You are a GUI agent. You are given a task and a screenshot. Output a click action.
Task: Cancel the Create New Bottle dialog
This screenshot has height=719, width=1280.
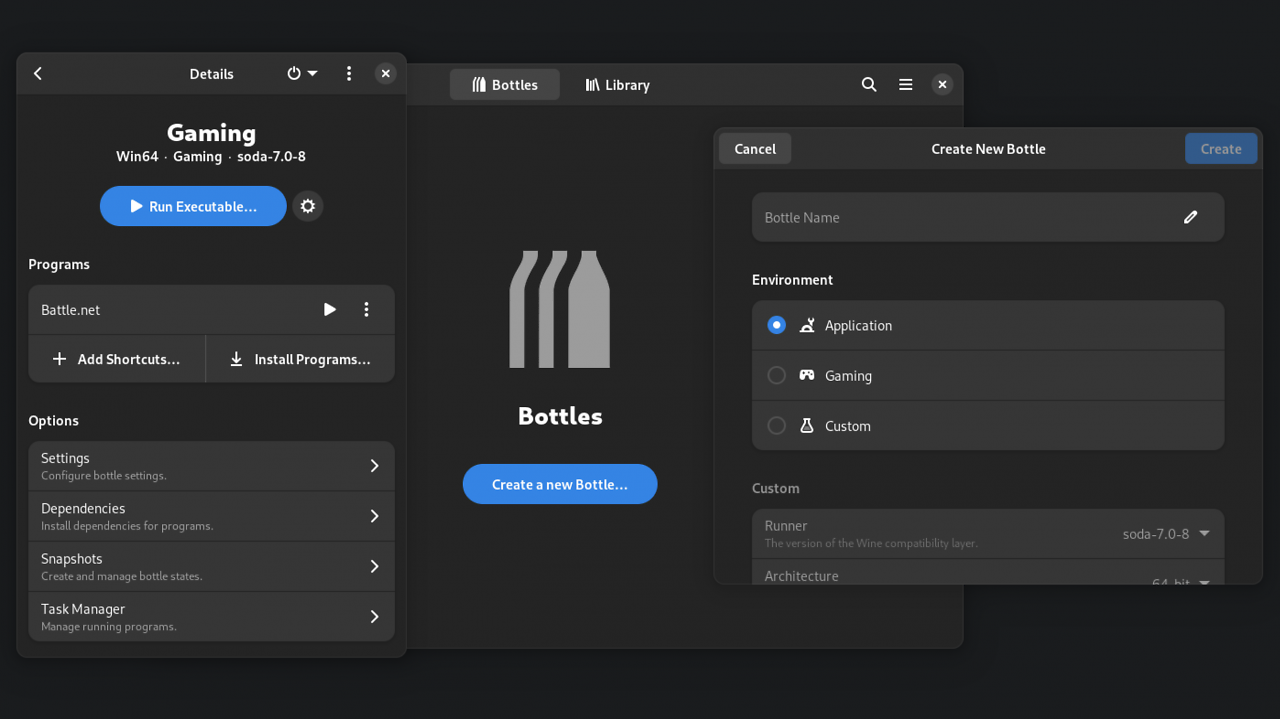coord(755,149)
